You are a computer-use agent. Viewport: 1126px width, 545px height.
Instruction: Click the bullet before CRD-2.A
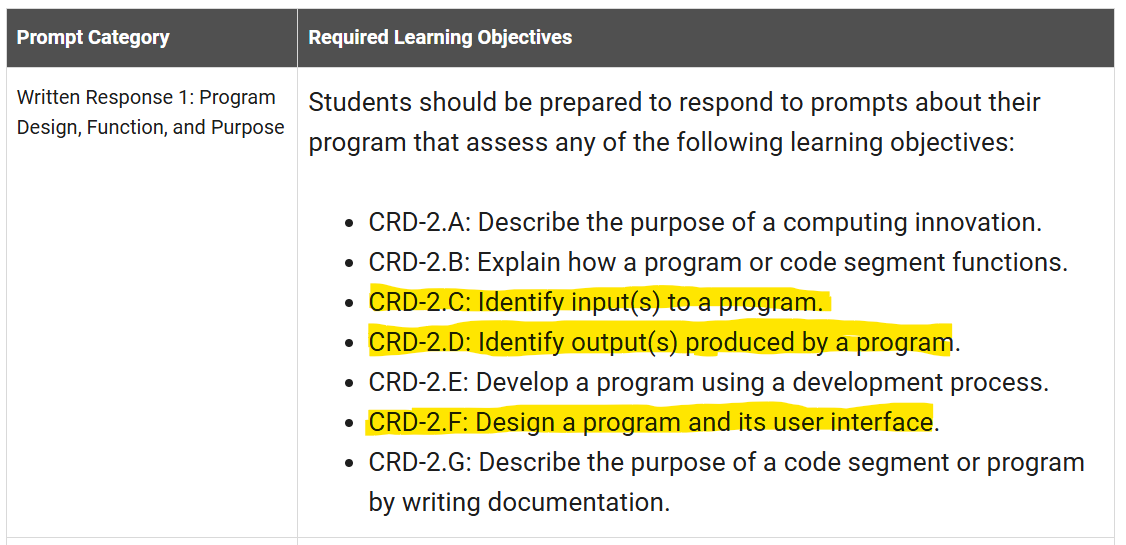(349, 223)
